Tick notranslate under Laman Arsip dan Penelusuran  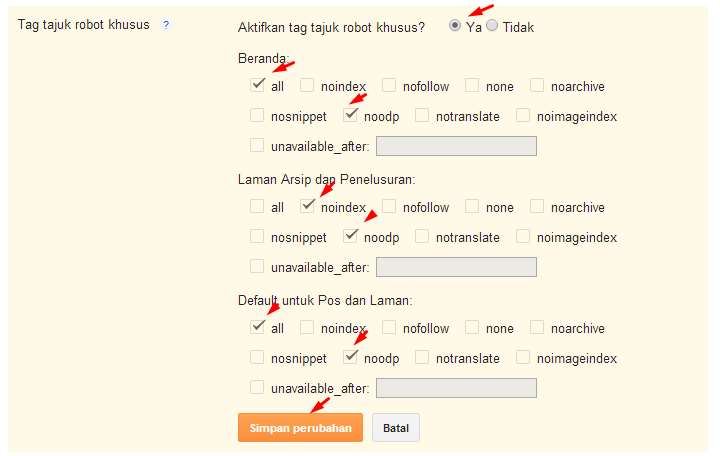point(422,236)
